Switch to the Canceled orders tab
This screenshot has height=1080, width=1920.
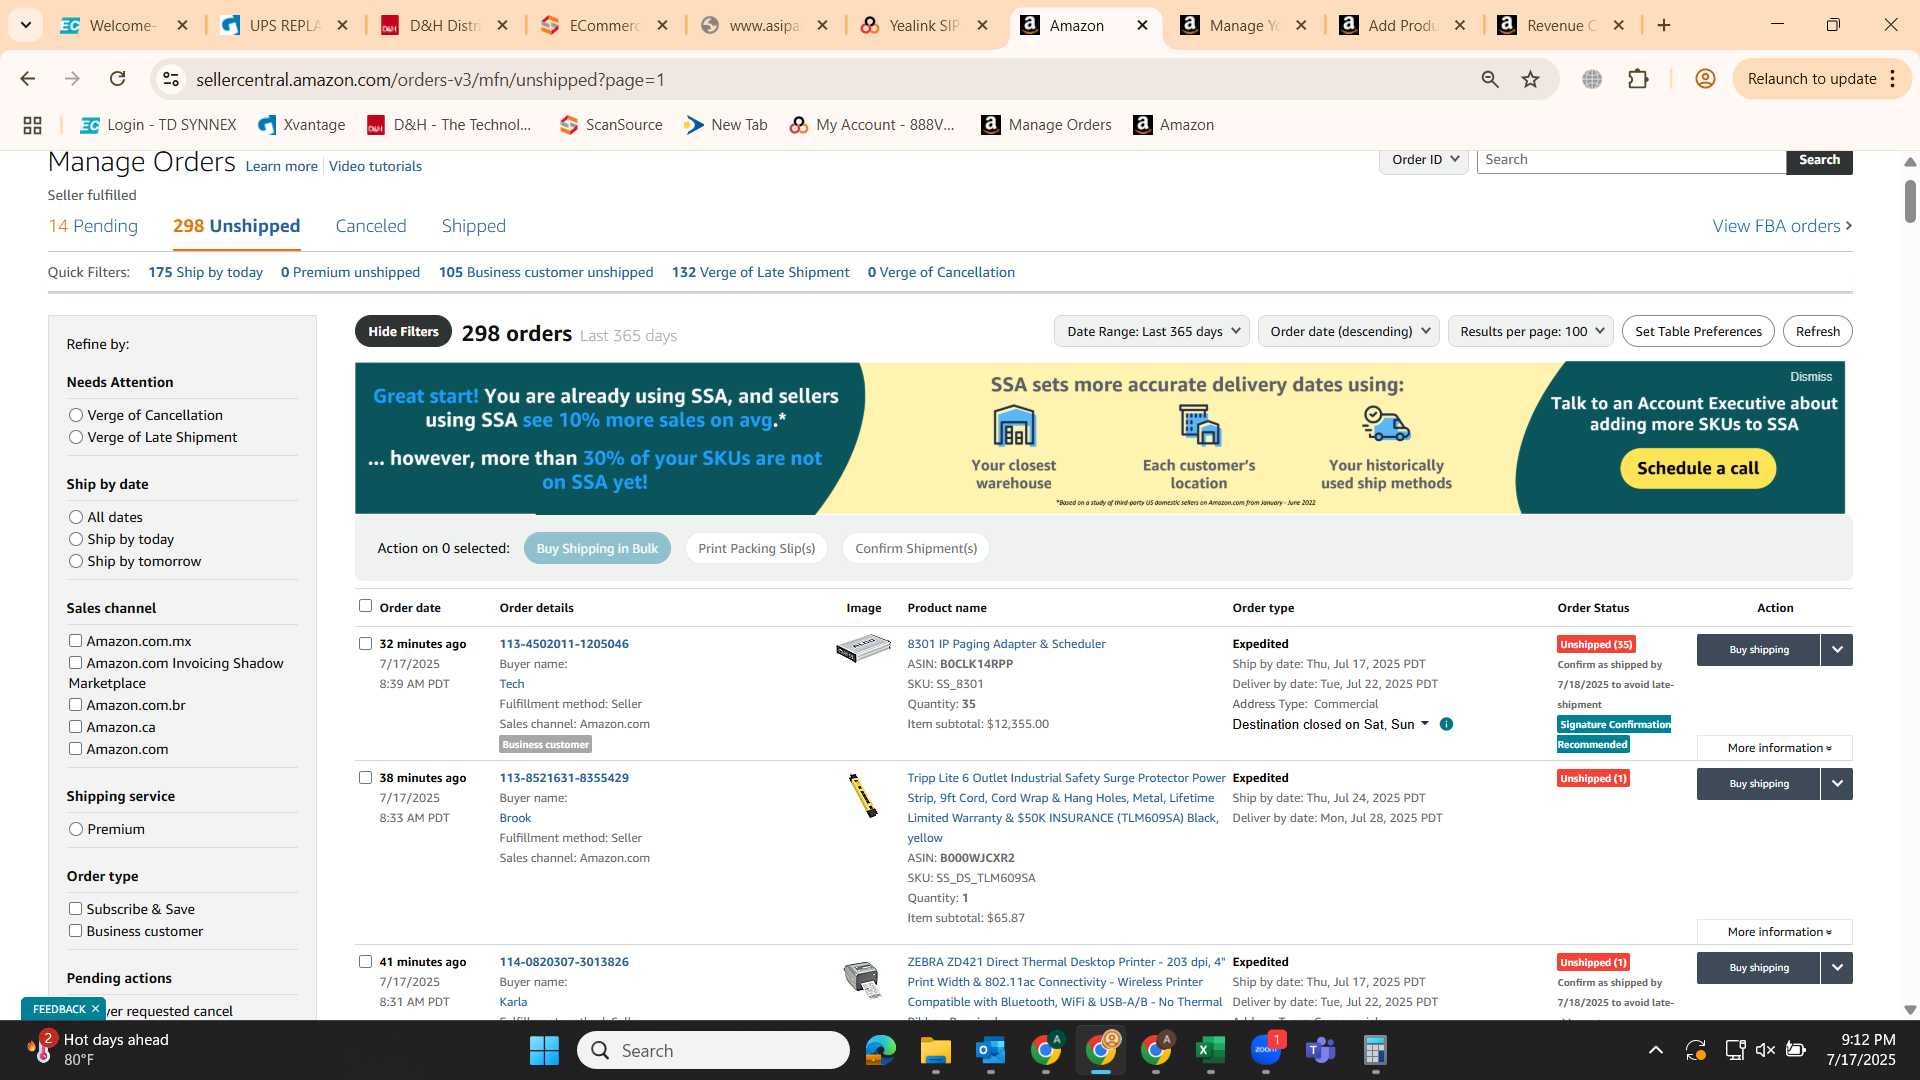(x=371, y=226)
